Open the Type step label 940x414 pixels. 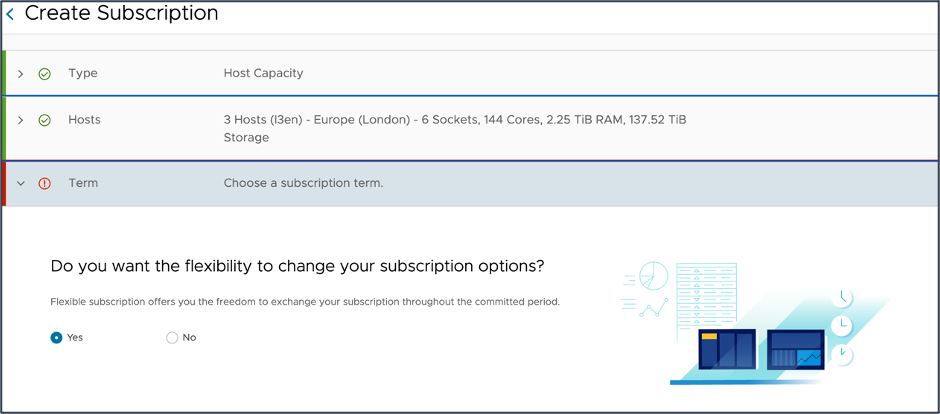pyautogui.click(x=83, y=74)
